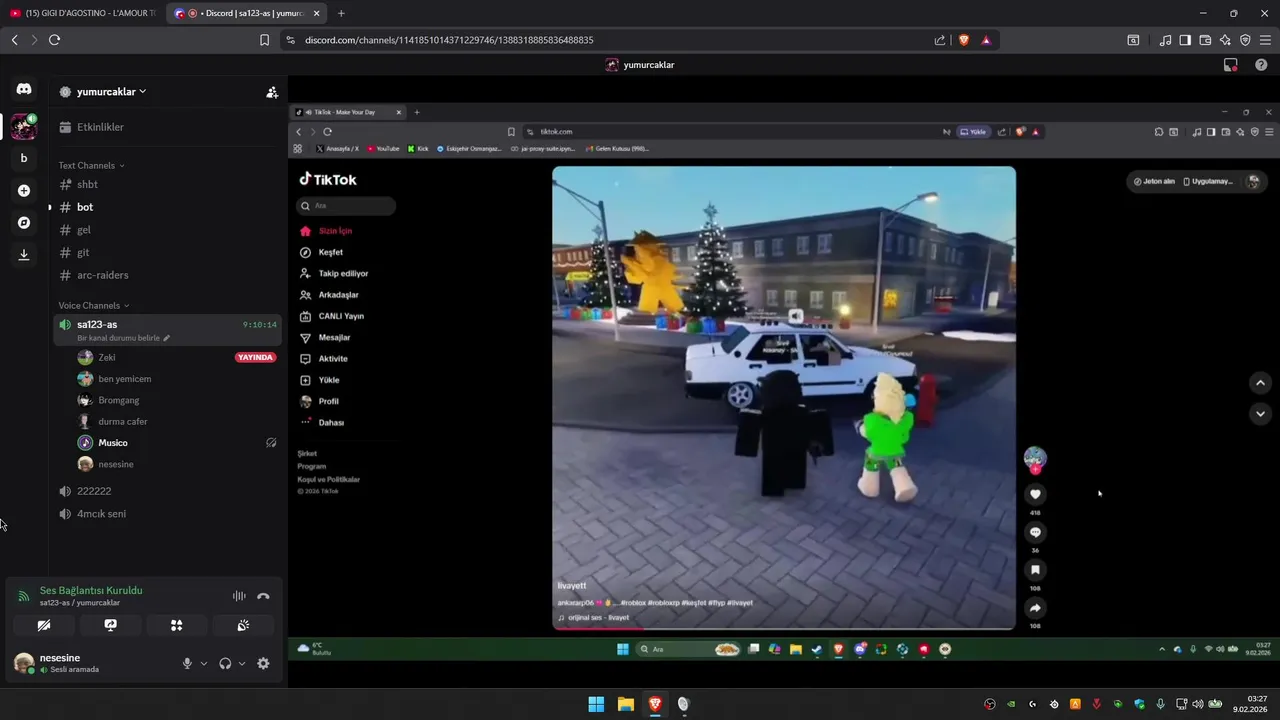Viewport: 1280px width, 720px height.
Task: Open a new browser tab
Action: (341, 13)
